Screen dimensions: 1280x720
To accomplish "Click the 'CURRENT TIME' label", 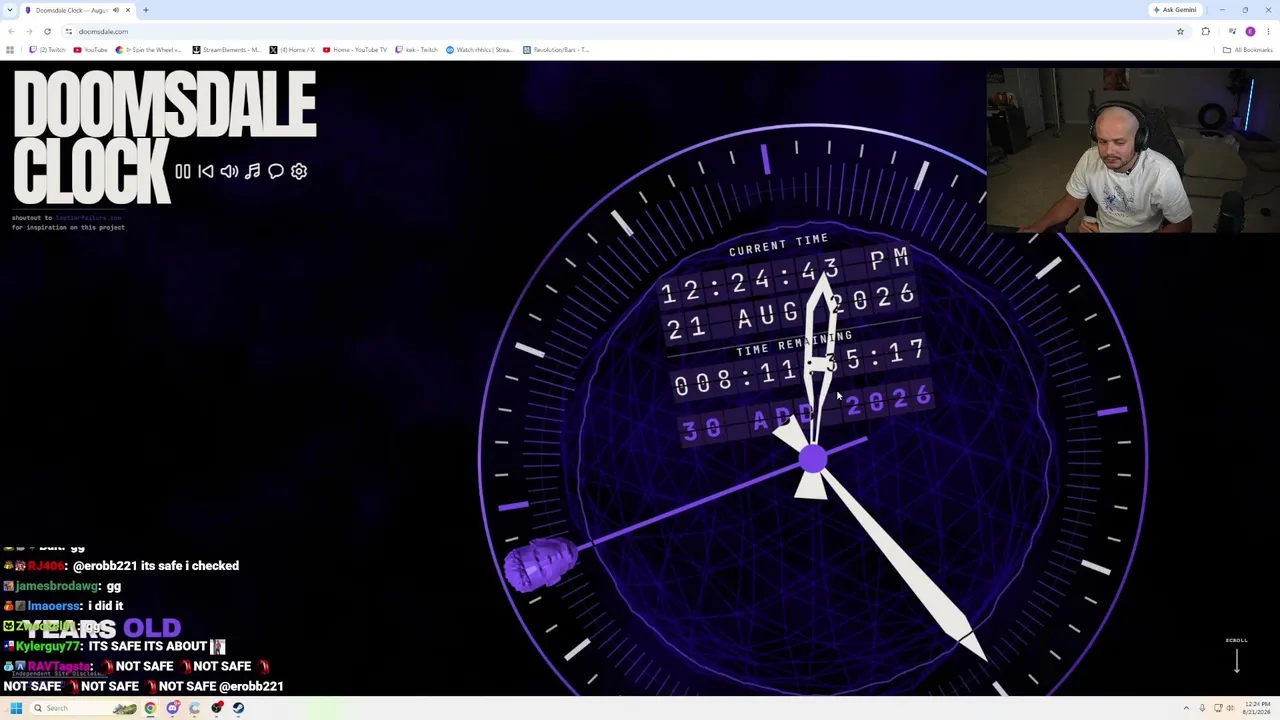I will coord(778,245).
